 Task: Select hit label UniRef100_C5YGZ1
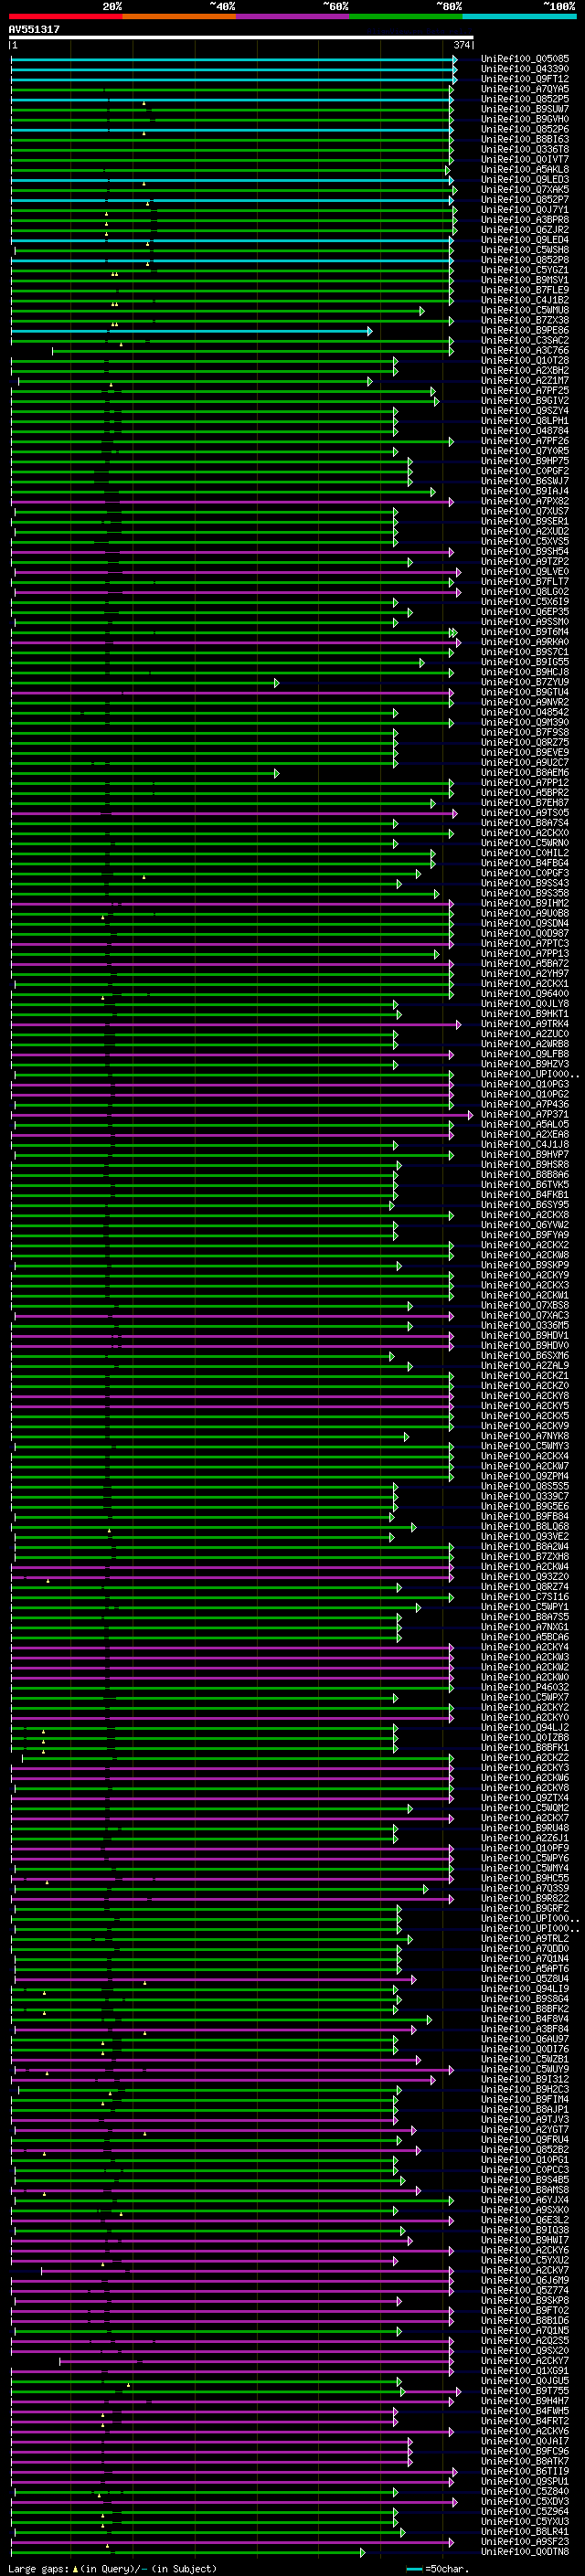pos(524,270)
